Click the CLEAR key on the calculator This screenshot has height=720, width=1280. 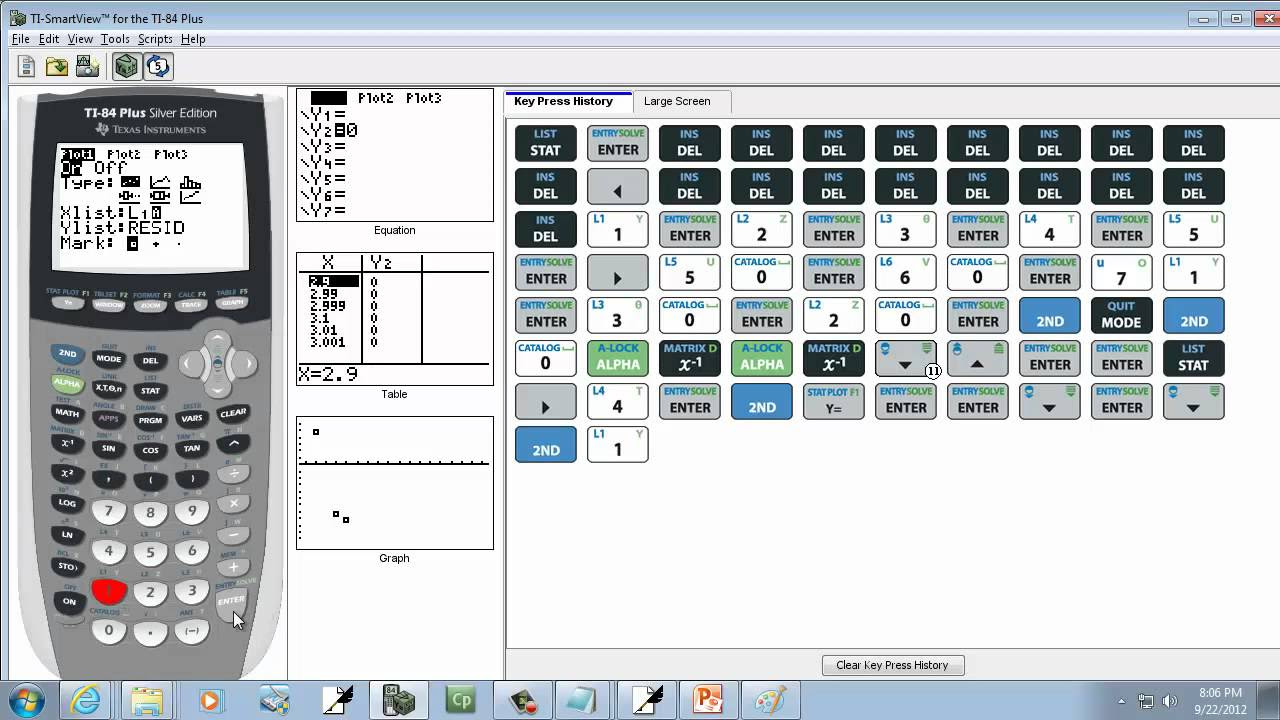pos(233,412)
